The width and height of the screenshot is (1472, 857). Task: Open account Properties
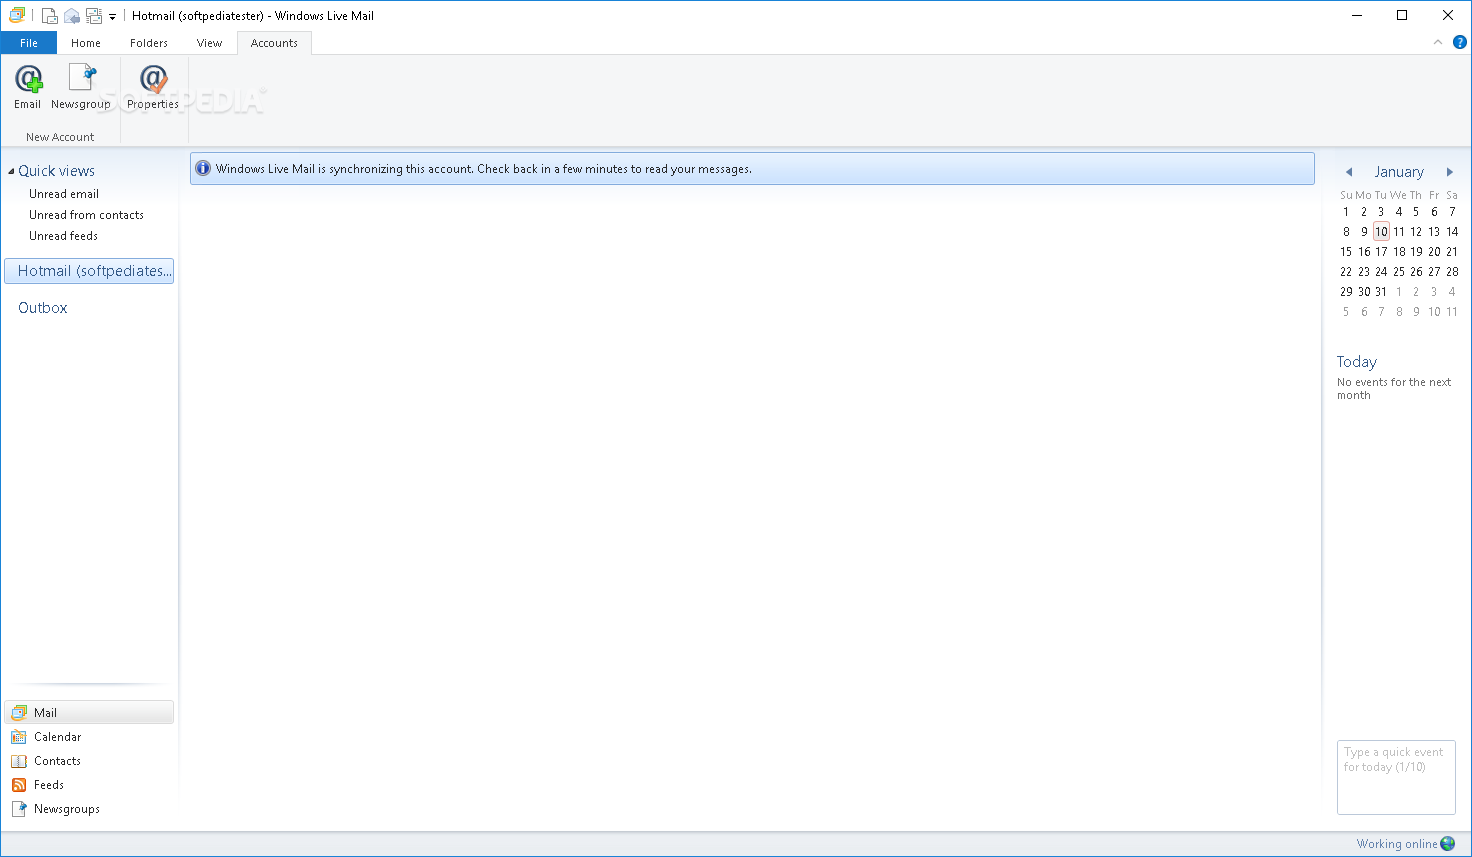[153, 87]
